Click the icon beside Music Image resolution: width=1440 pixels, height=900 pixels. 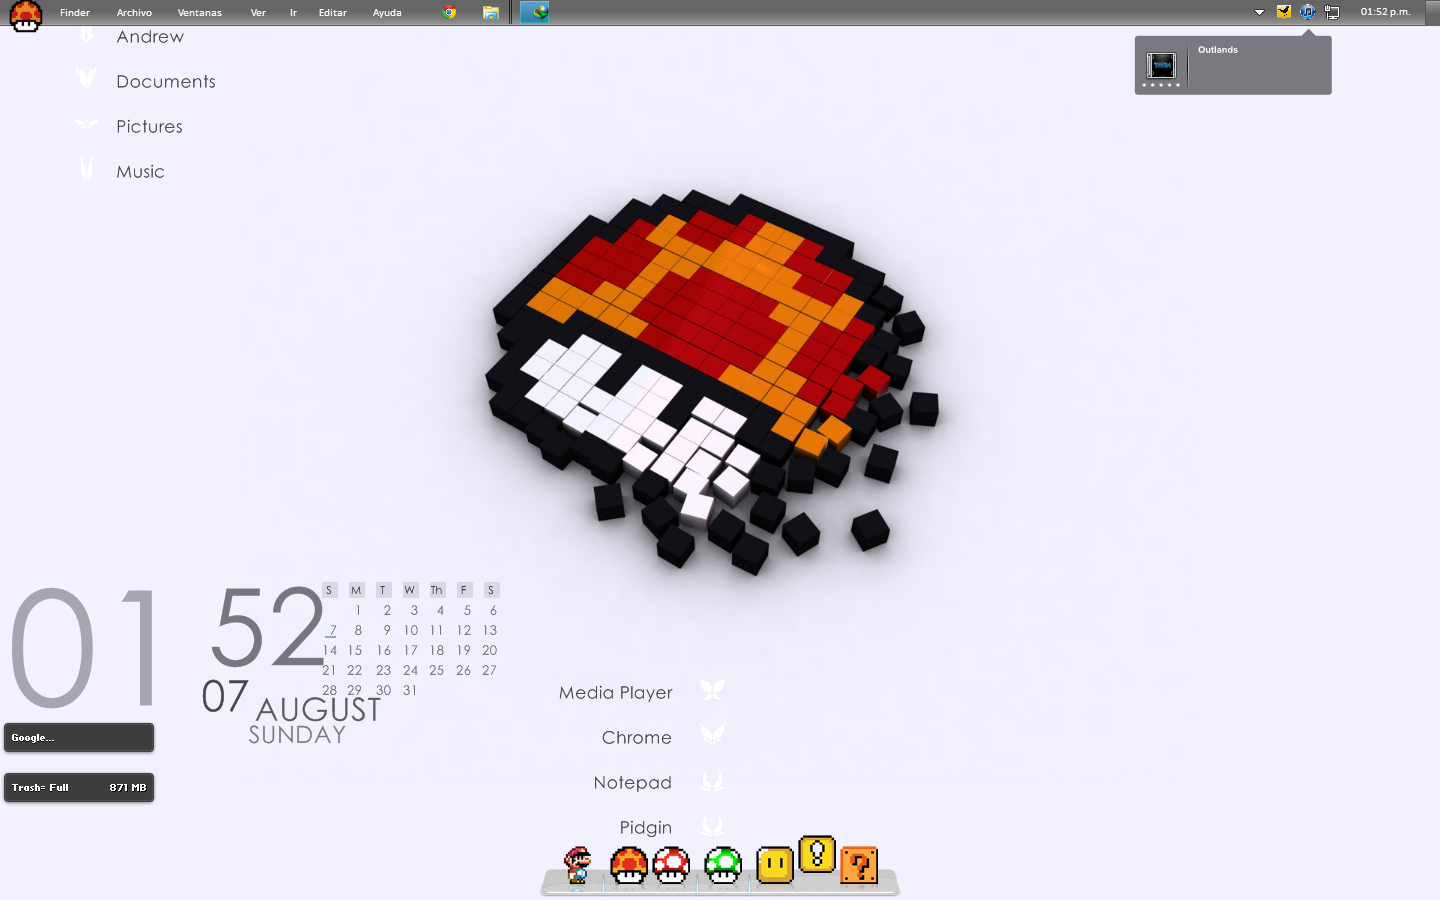pos(87,168)
